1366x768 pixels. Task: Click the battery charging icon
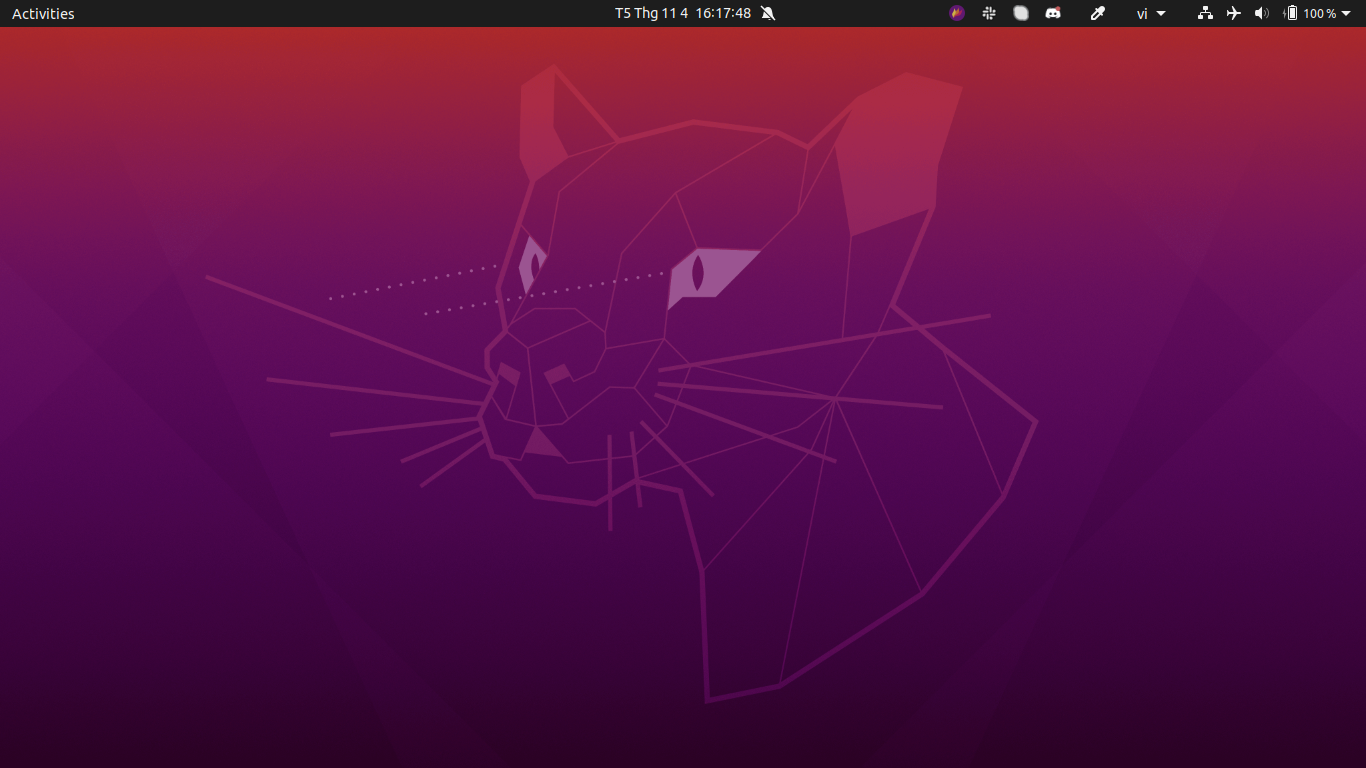1290,13
